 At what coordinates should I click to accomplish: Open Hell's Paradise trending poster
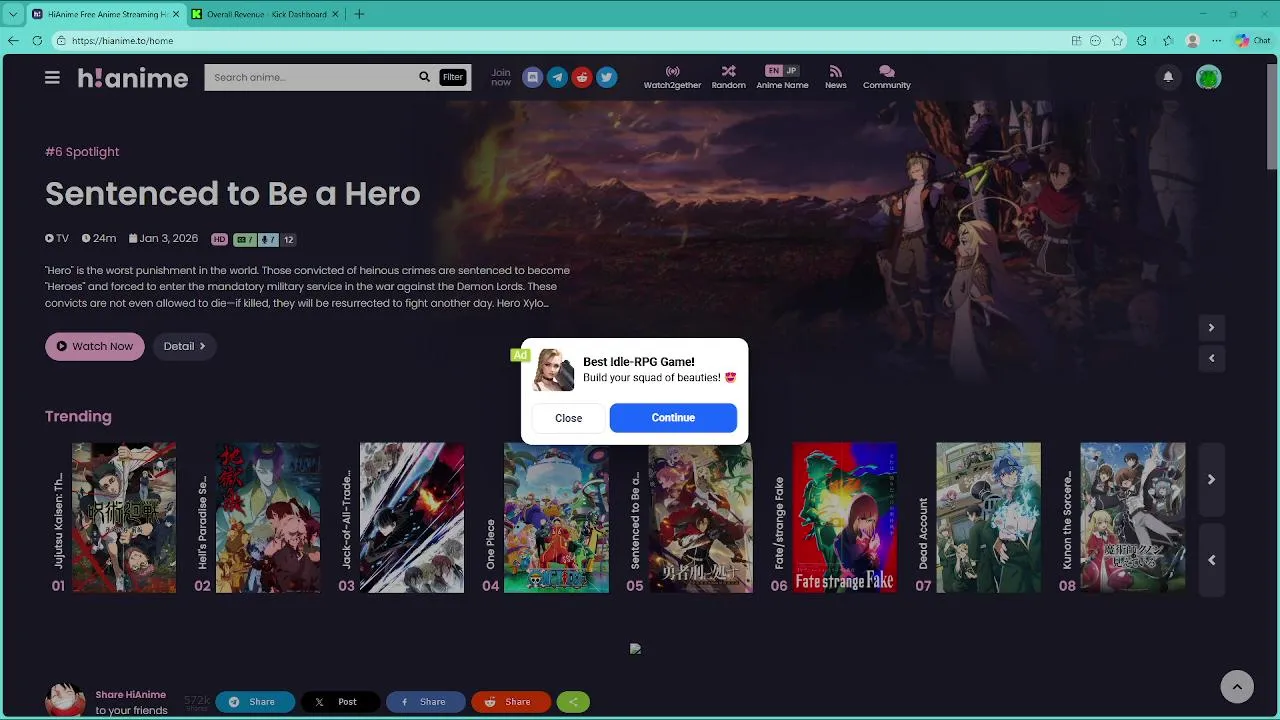click(268, 518)
